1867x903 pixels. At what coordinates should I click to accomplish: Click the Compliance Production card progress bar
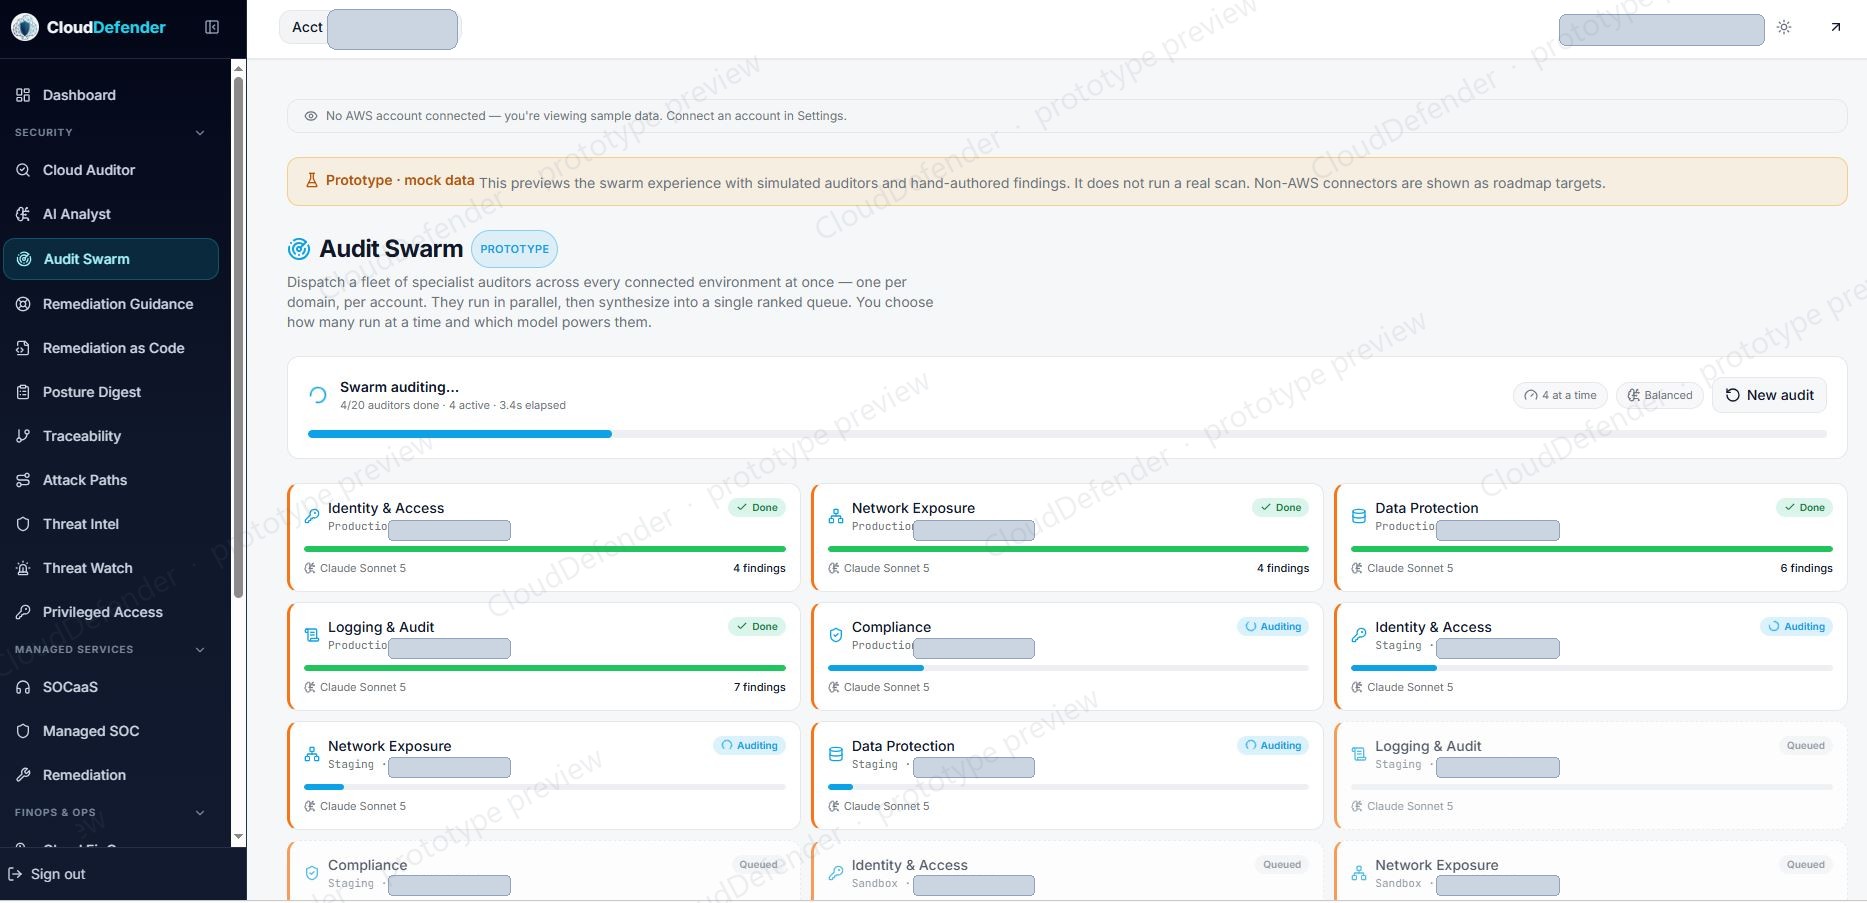(1068, 668)
